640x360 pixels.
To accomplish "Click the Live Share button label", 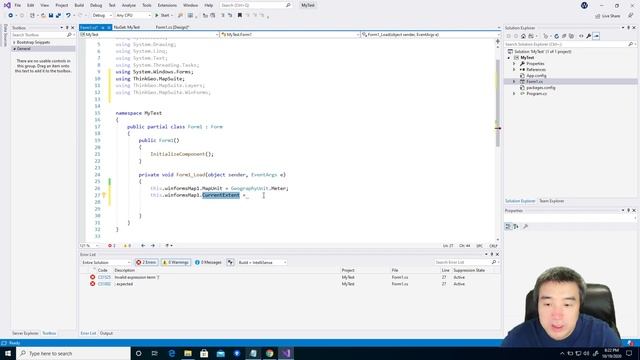I will (x=611, y=16).
